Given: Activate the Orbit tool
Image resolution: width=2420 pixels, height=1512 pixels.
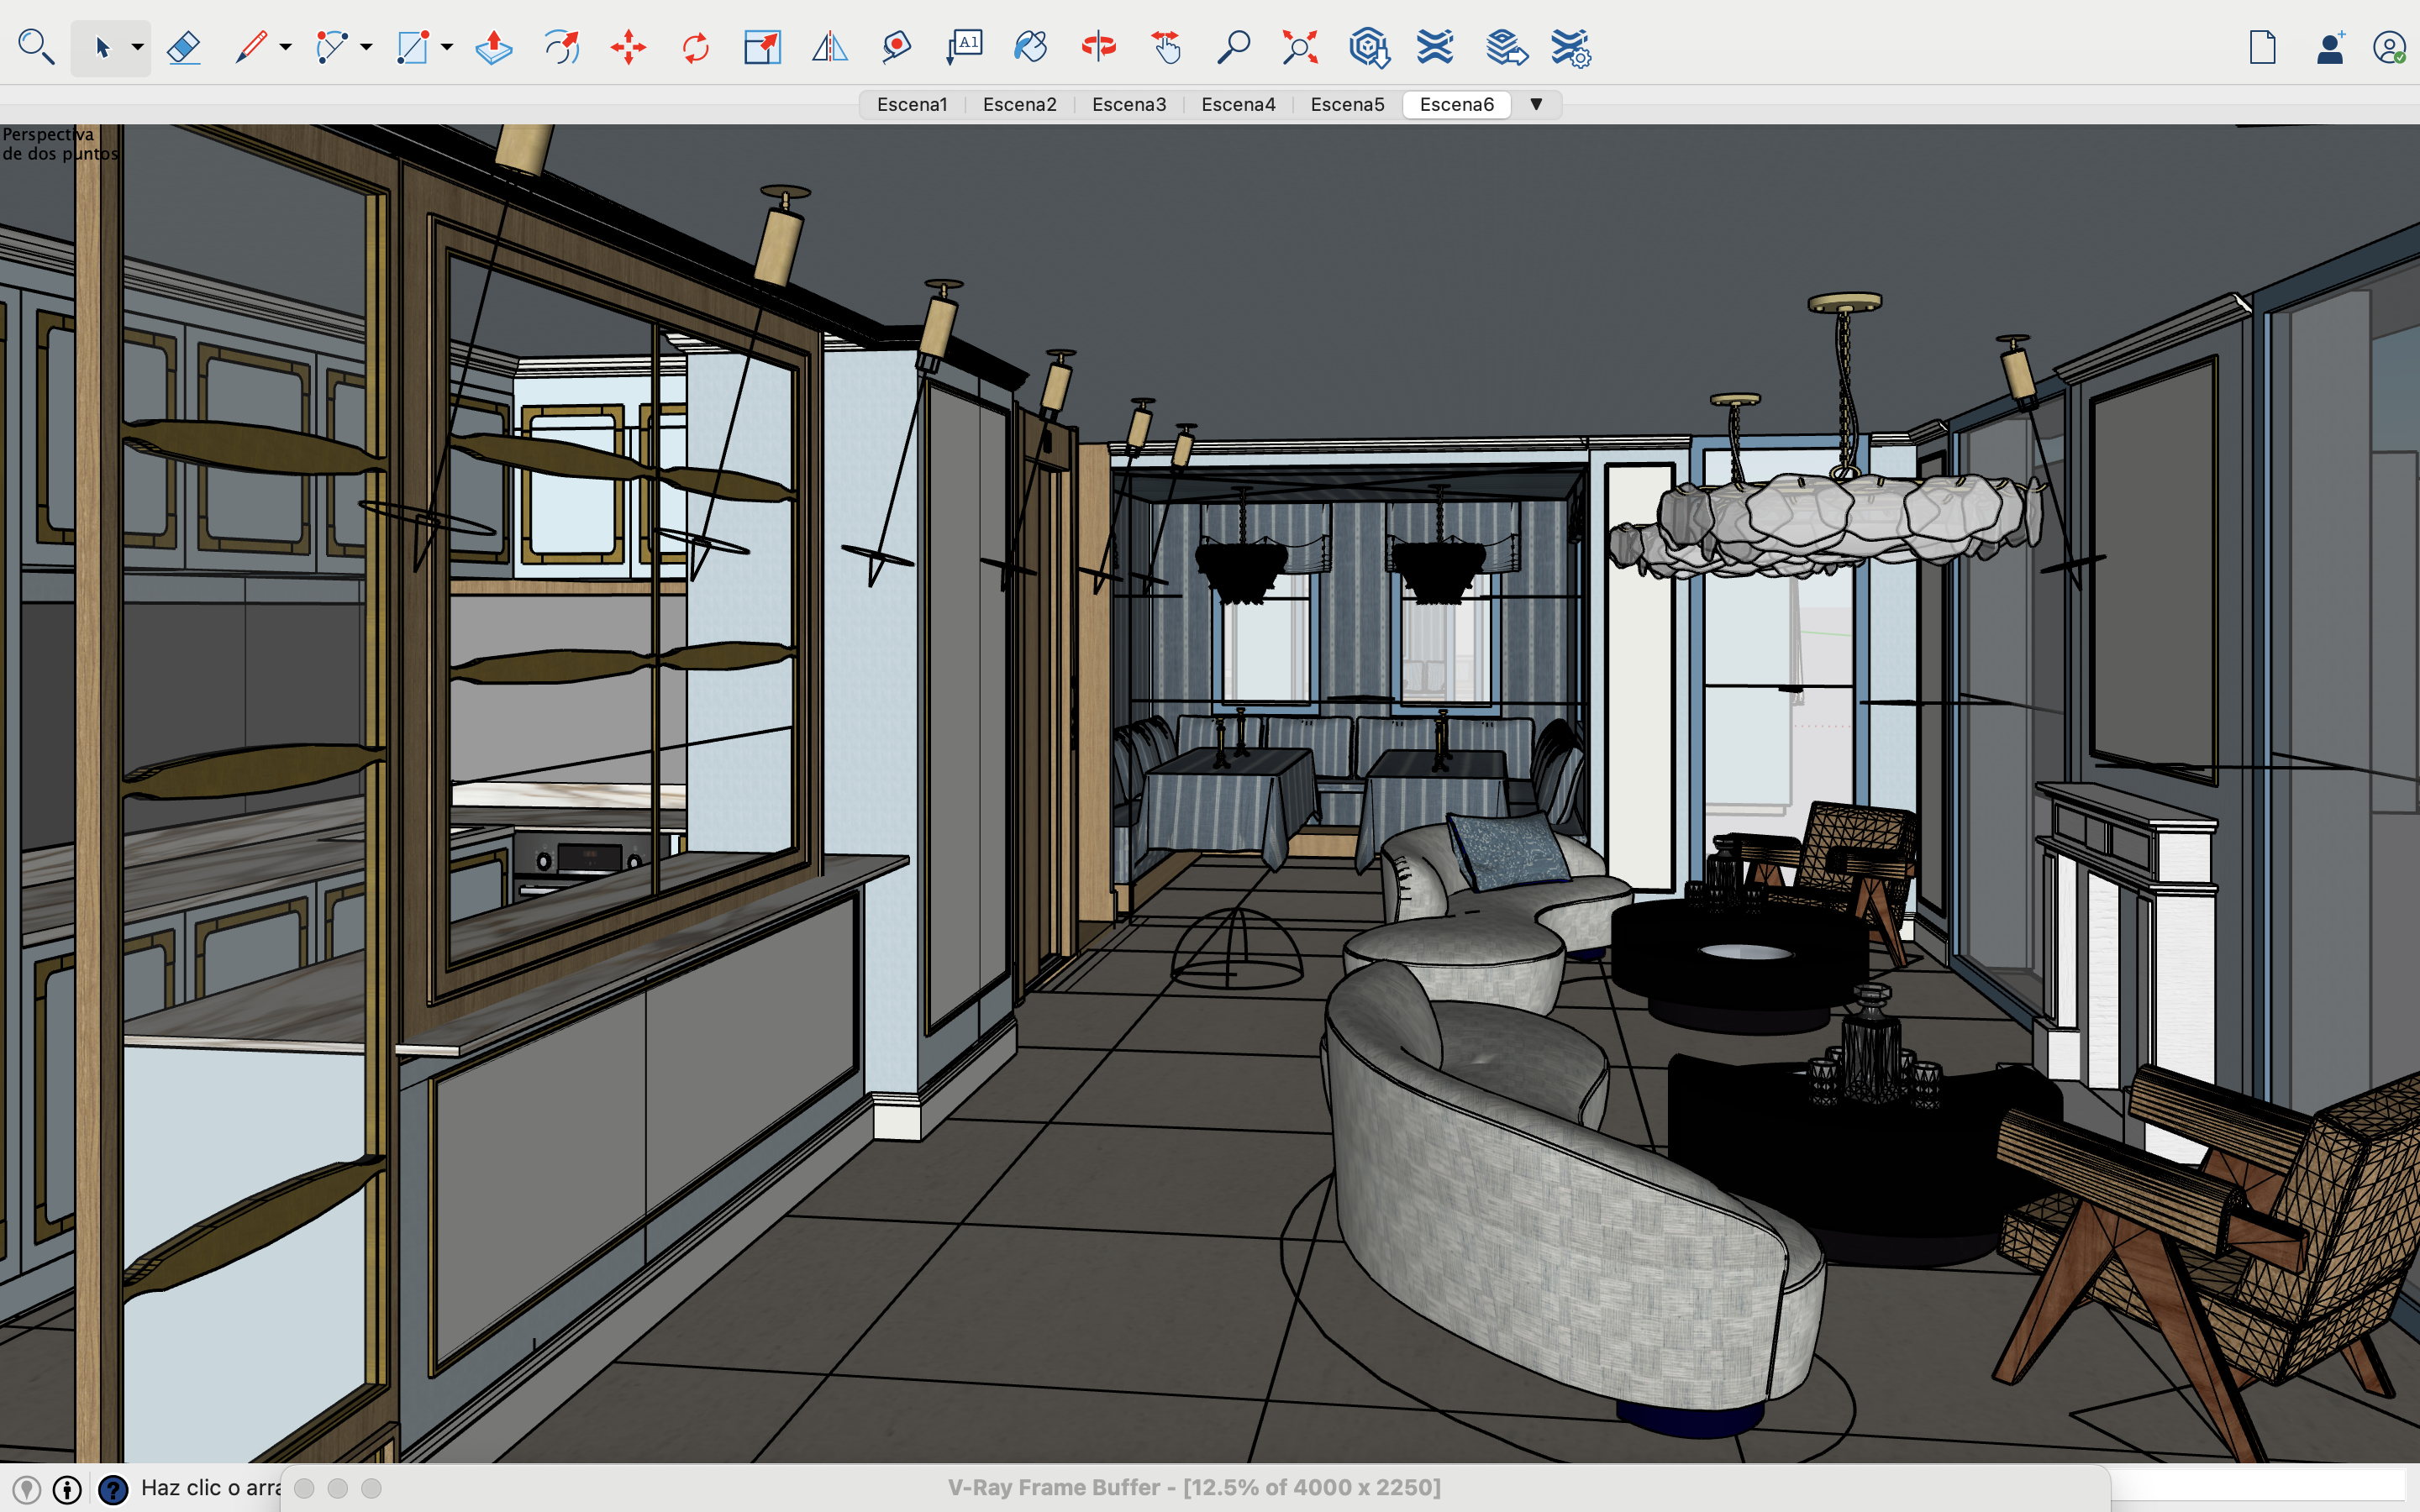Looking at the screenshot, I should click(x=1098, y=47).
